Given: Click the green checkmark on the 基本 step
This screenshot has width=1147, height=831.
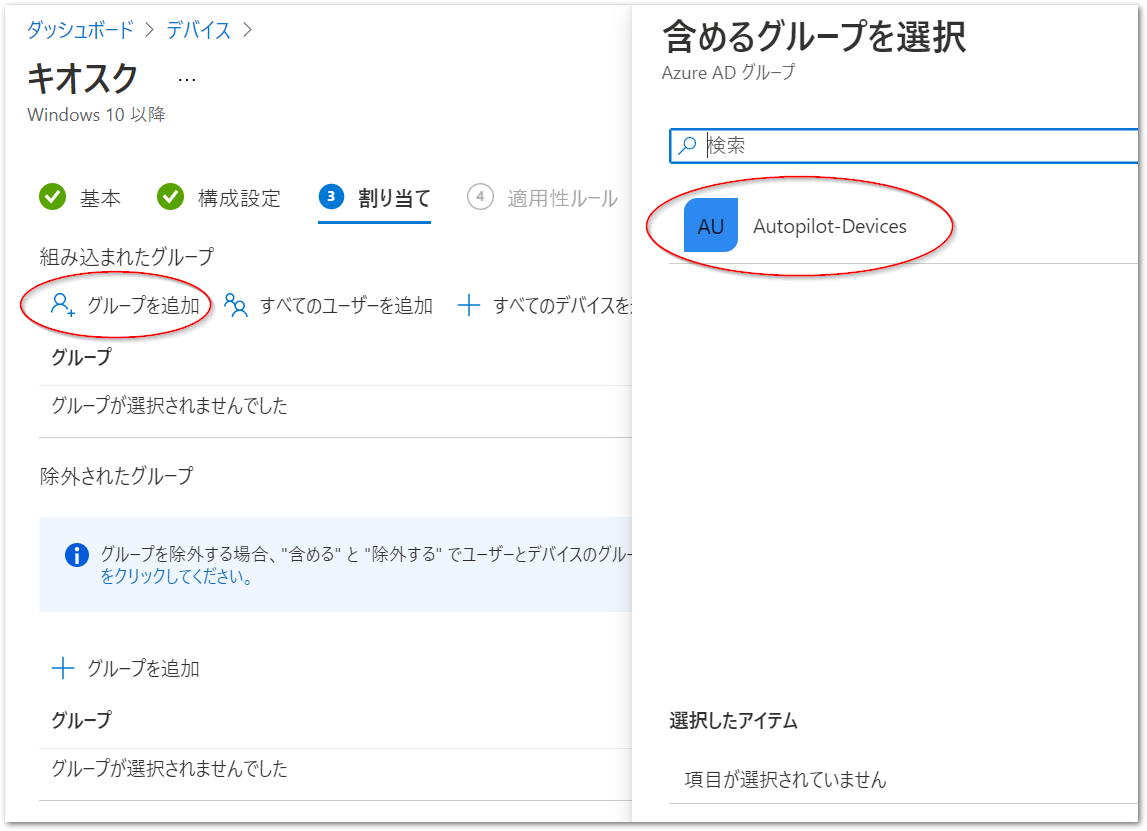Looking at the screenshot, I should (x=52, y=197).
